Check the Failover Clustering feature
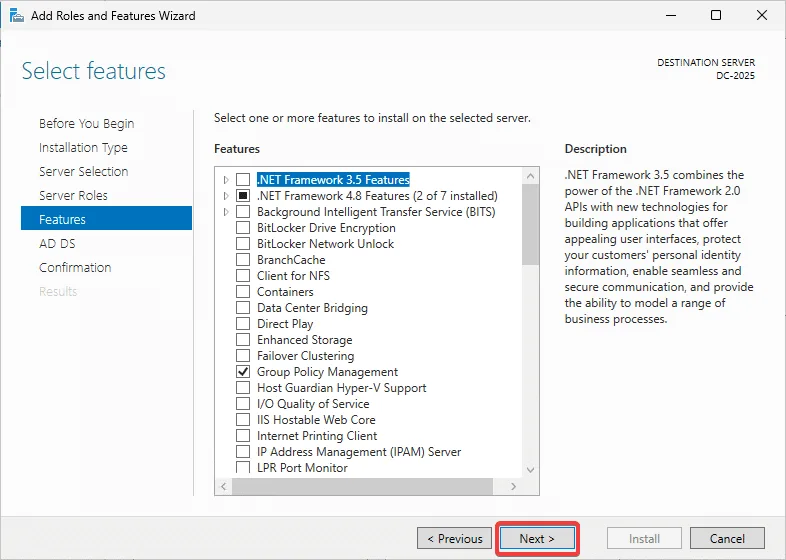The image size is (786, 560). 243,356
